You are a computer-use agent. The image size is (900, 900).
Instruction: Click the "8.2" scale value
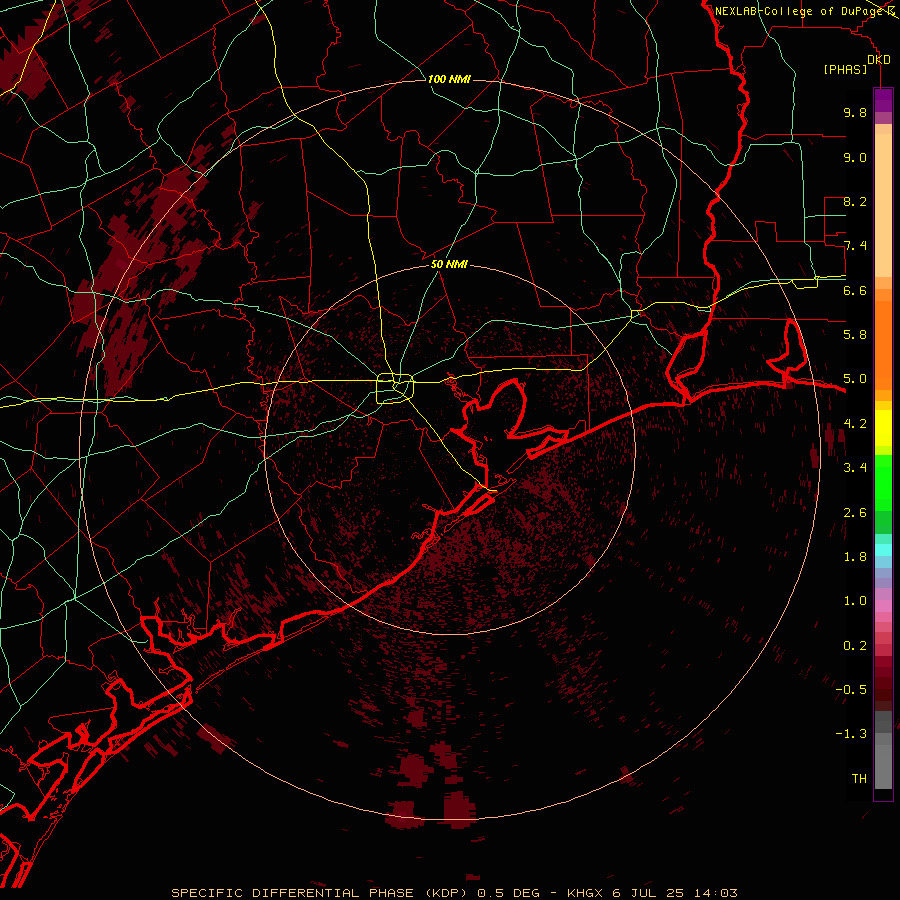coord(855,201)
